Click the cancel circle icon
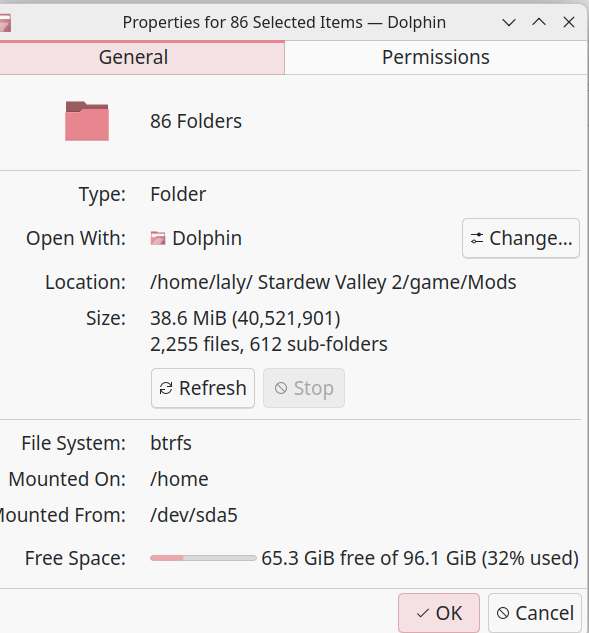589x633 pixels. pyautogui.click(x=503, y=613)
